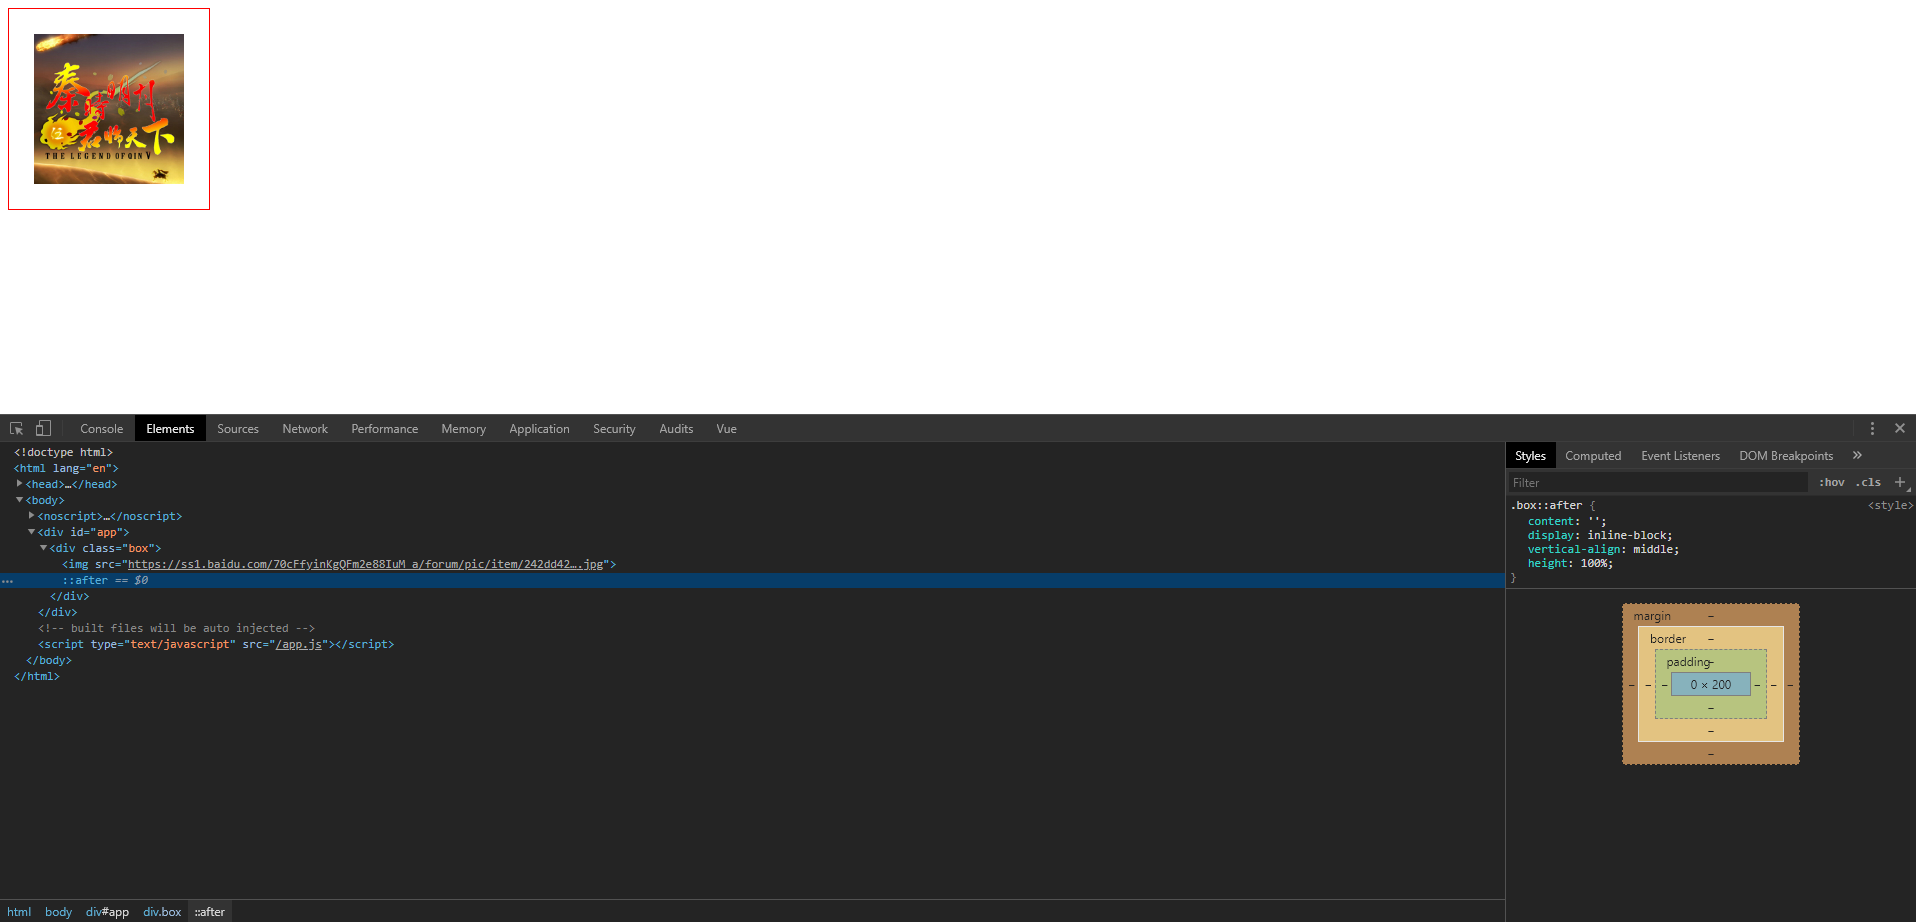Open the /app.js script link
The width and height of the screenshot is (1916, 922).
299,644
